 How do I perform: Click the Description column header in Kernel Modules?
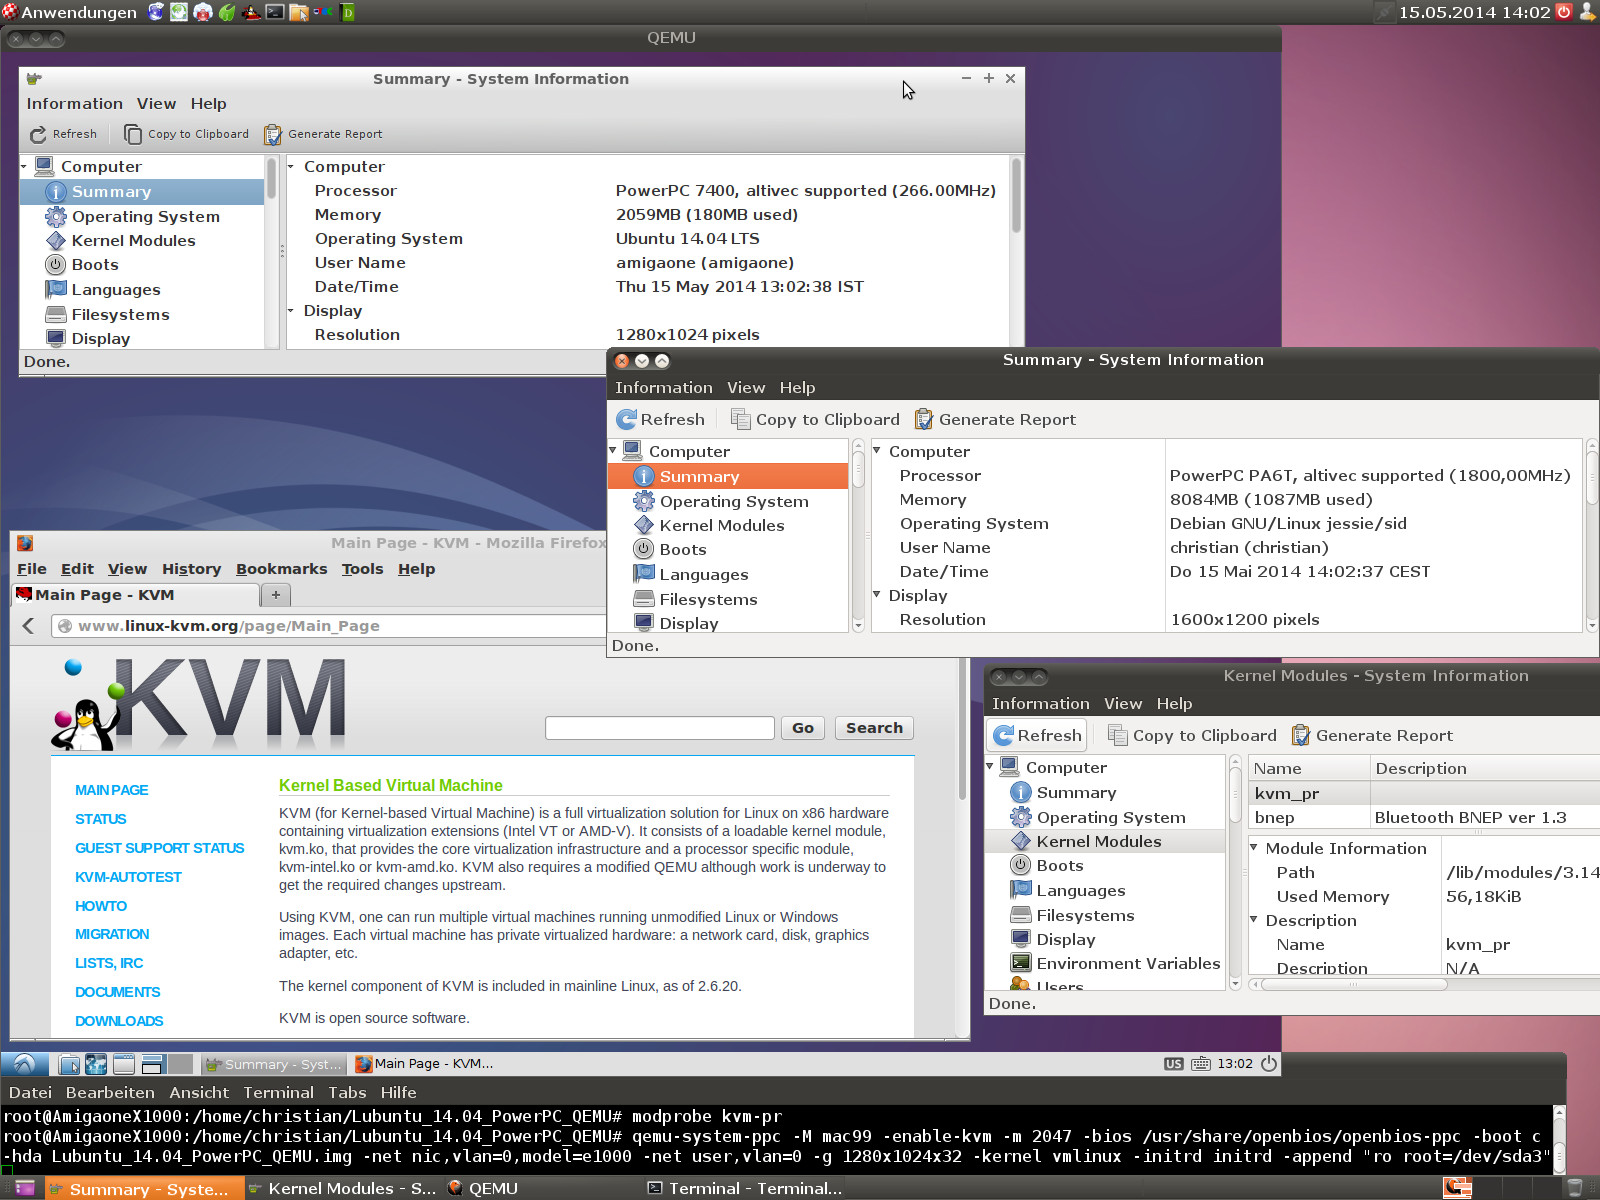point(1484,768)
